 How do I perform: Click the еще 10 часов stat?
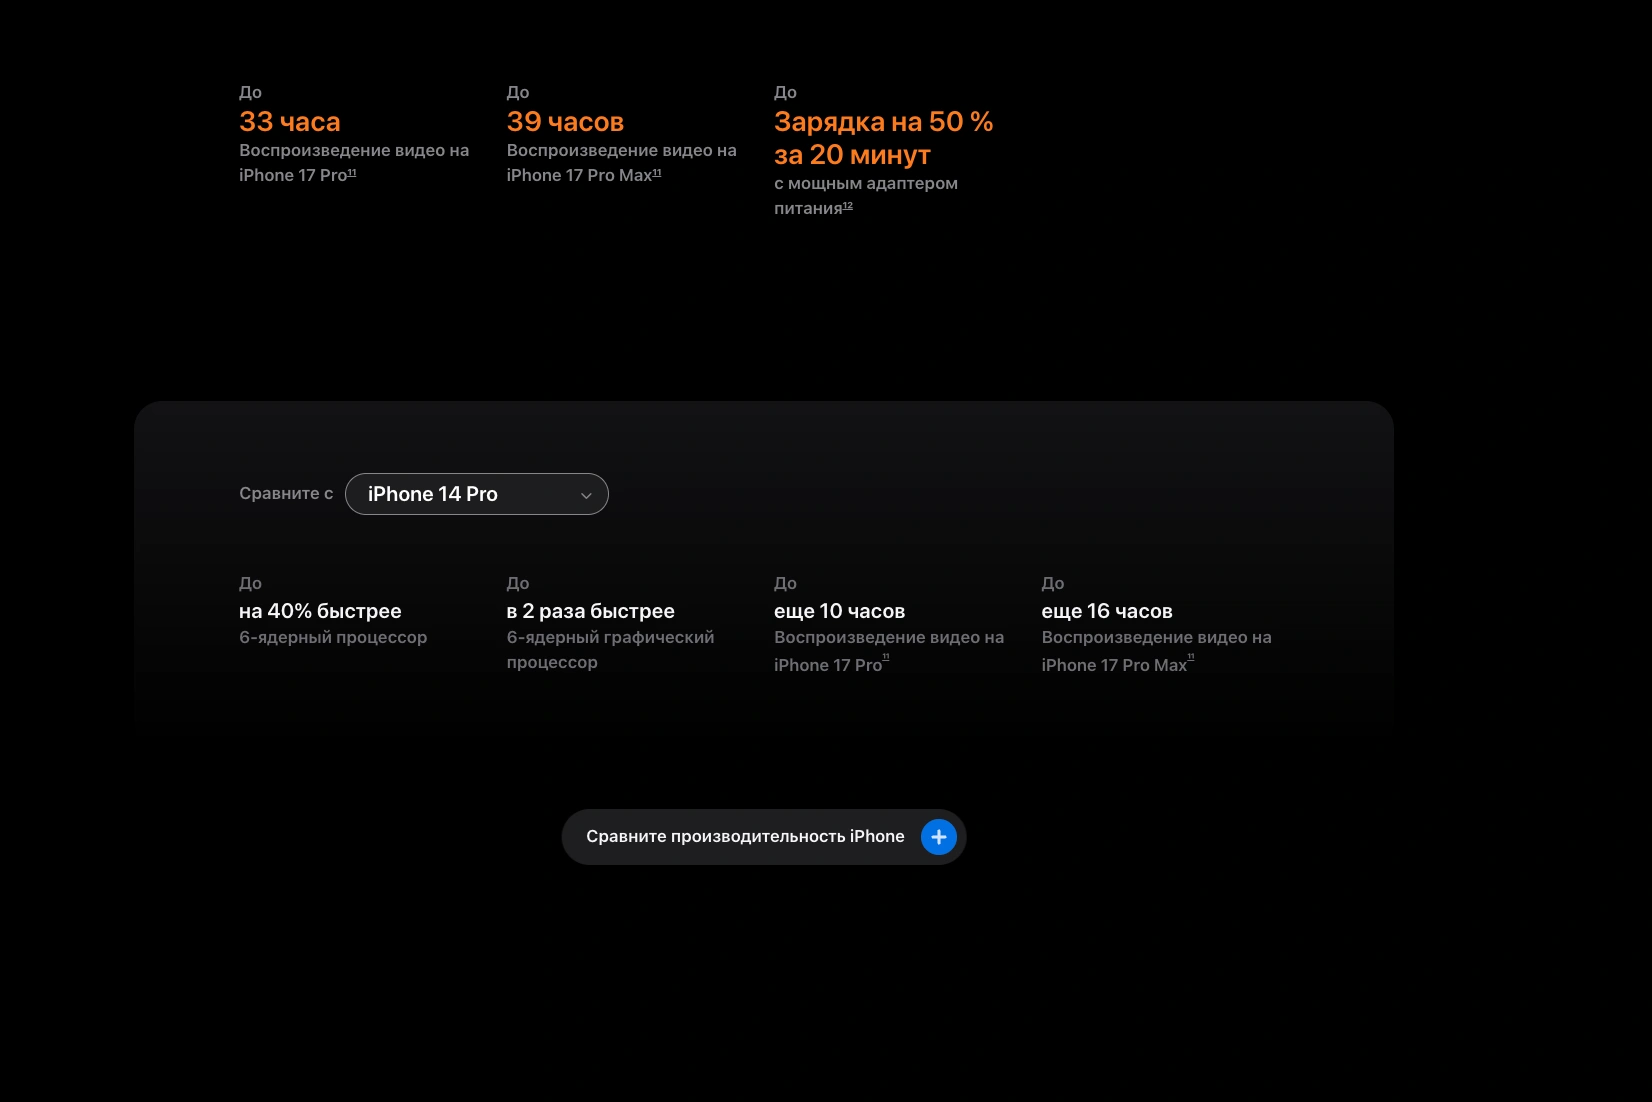[x=839, y=611]
